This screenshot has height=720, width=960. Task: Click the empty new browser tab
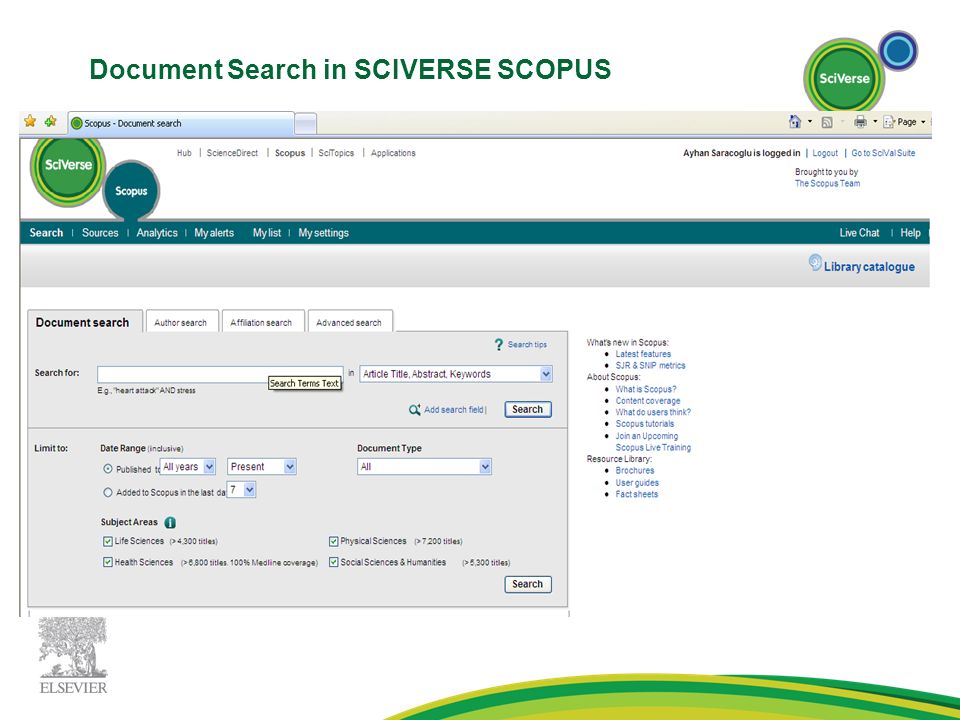pos(306,124)
